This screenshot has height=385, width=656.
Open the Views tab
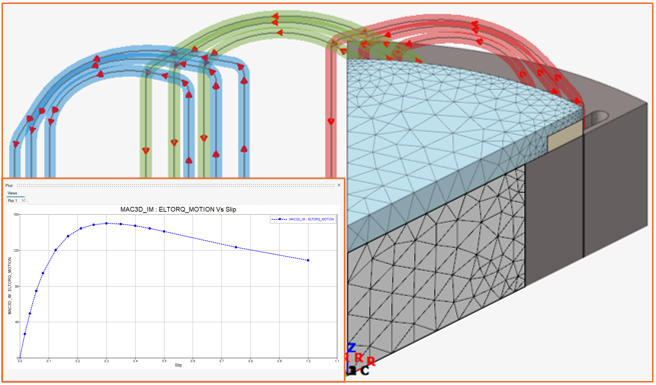pyautogui.click(x=12, y=193)
